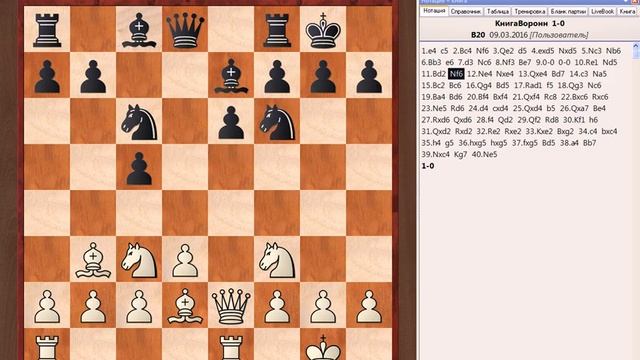Go to move 9.0-0 in notation
This screenshot has height=360, width=640.
[x=545, y=62]
